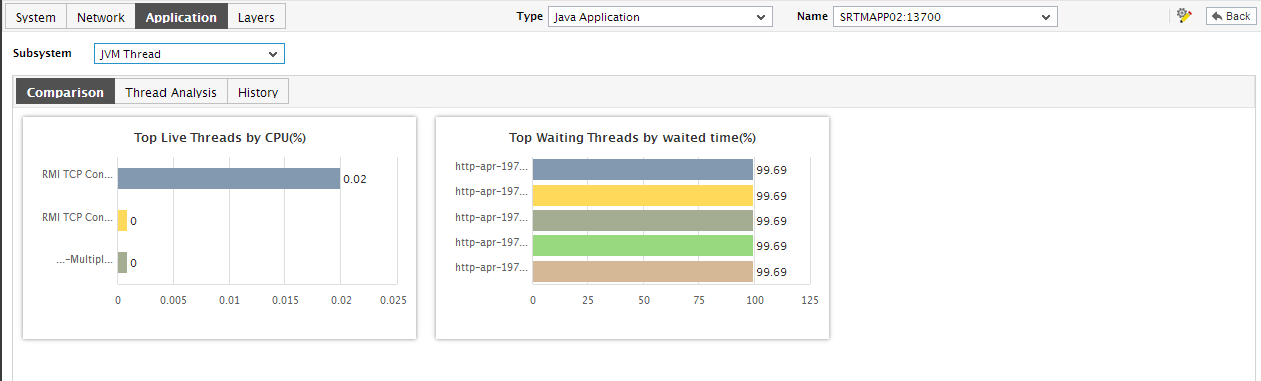Click the yellow waiting thread bar
The height and width of the screenshot is (381, 1261).
(x=643, y=195)
